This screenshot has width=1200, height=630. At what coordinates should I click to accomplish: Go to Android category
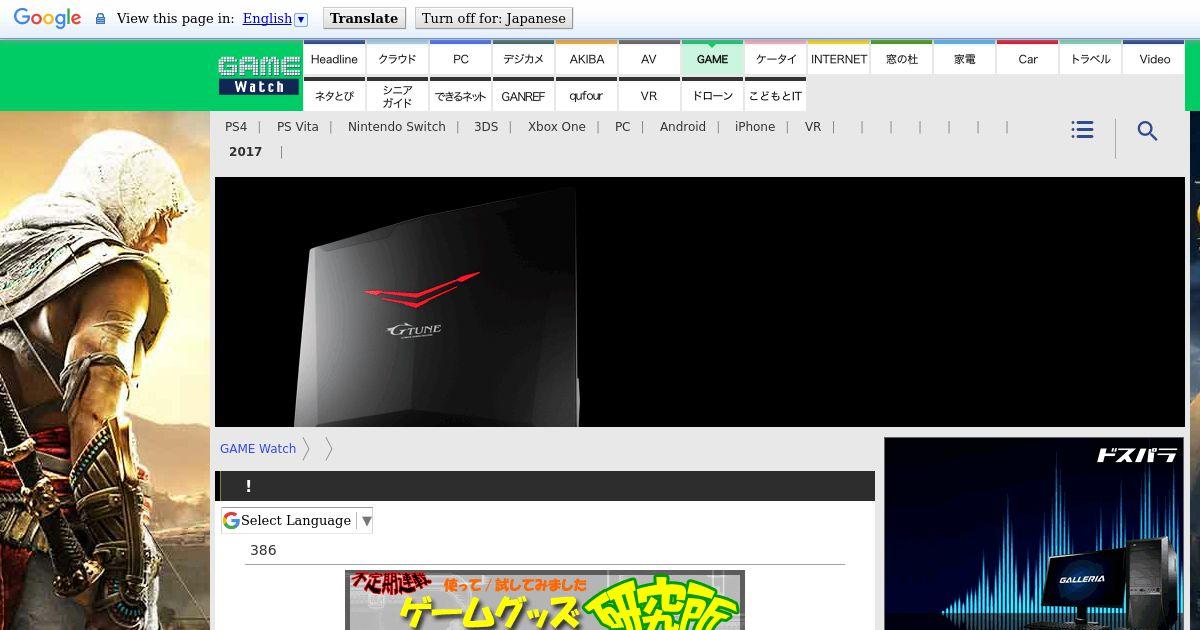[x=683, y=127]
